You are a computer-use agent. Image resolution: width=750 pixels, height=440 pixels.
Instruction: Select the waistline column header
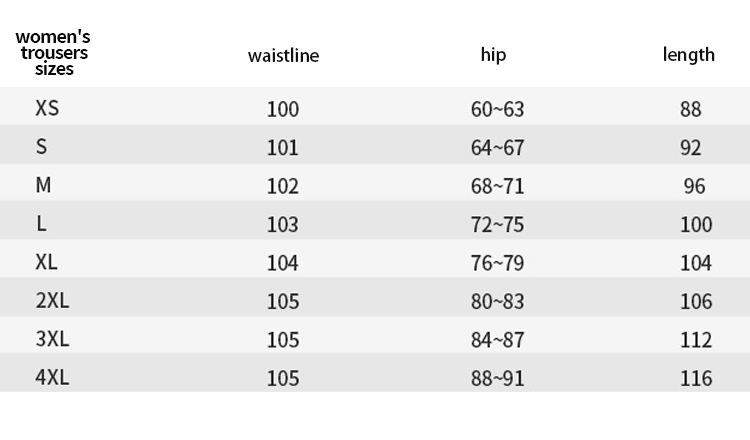283,55
